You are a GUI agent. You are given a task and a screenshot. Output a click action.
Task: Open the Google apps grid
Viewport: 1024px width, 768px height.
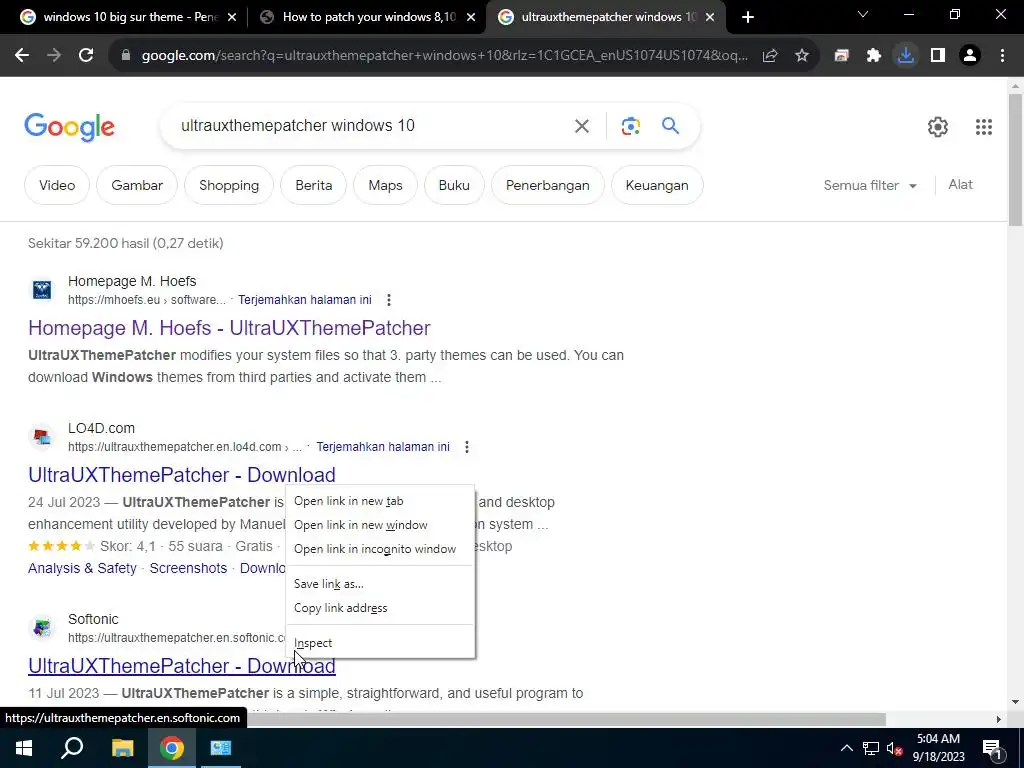984,127
